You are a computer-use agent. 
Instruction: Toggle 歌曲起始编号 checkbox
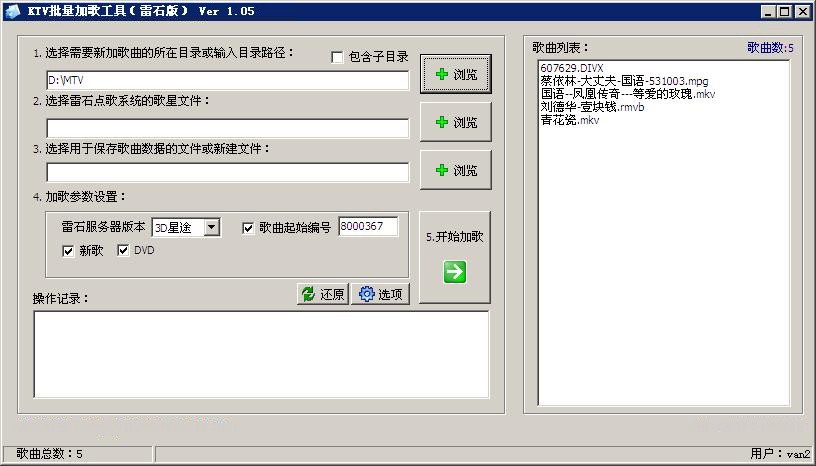(248, 228)
